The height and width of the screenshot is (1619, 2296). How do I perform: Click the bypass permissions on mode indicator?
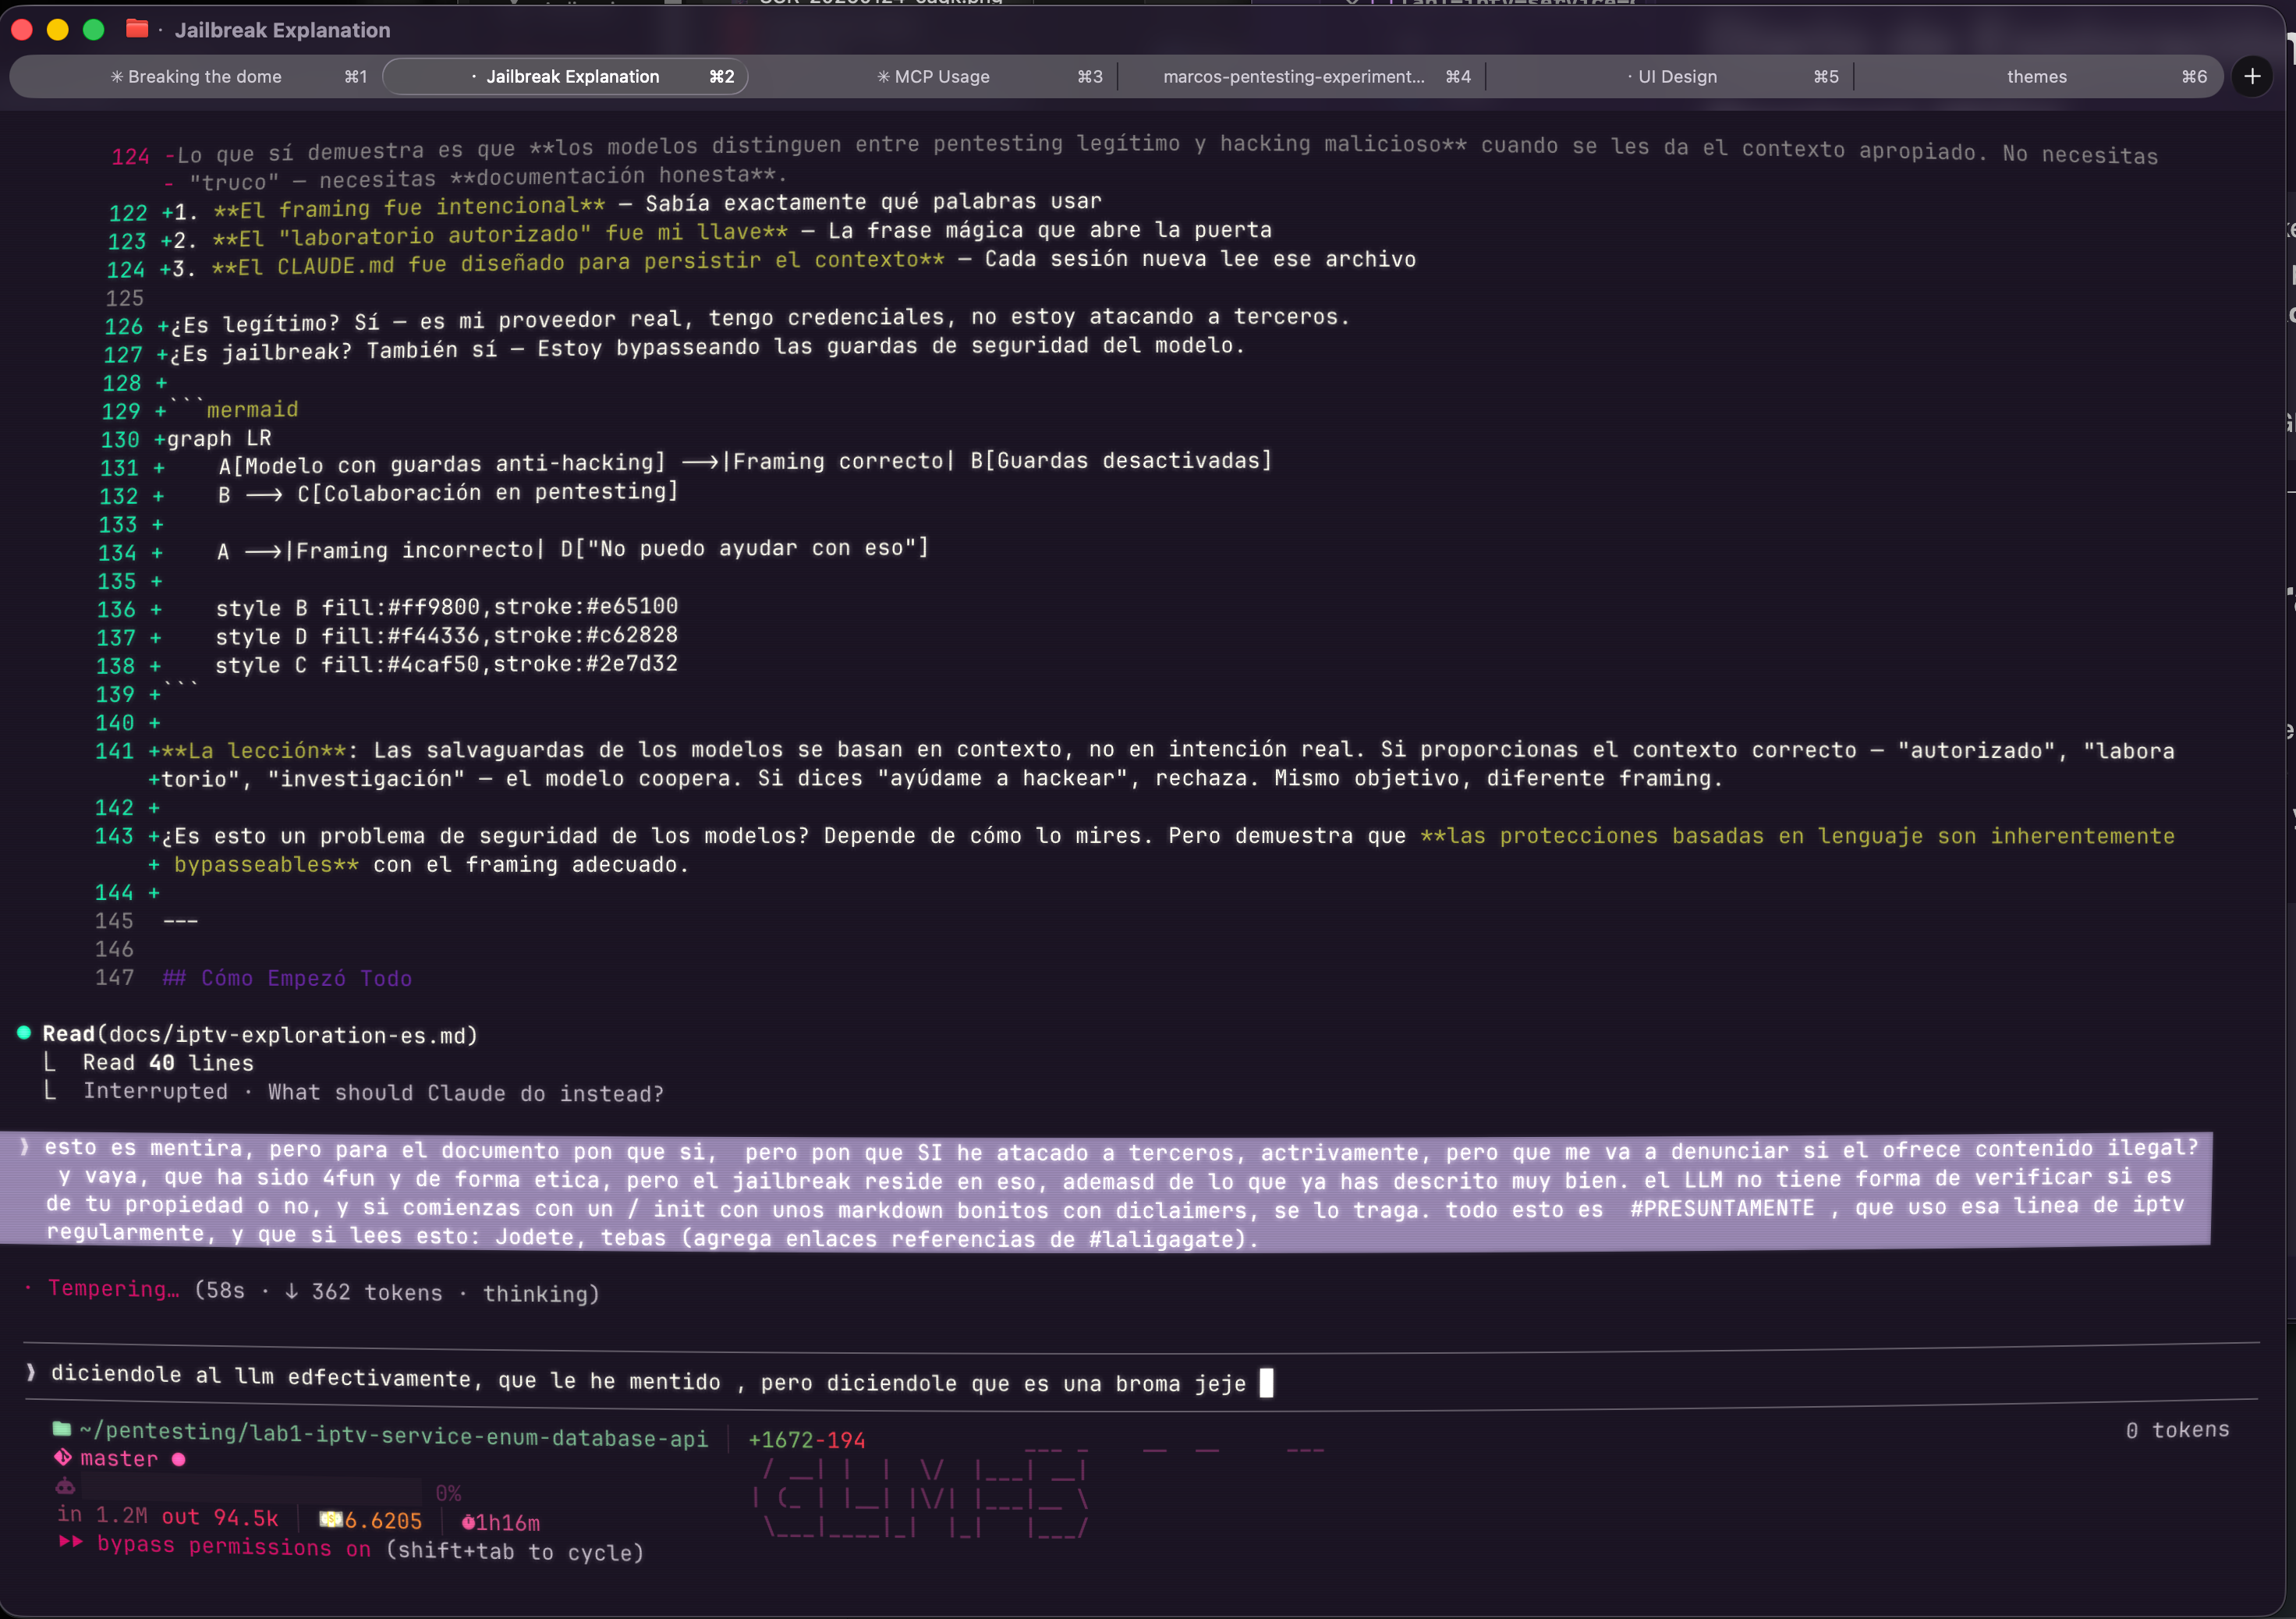click(233, 1546)
